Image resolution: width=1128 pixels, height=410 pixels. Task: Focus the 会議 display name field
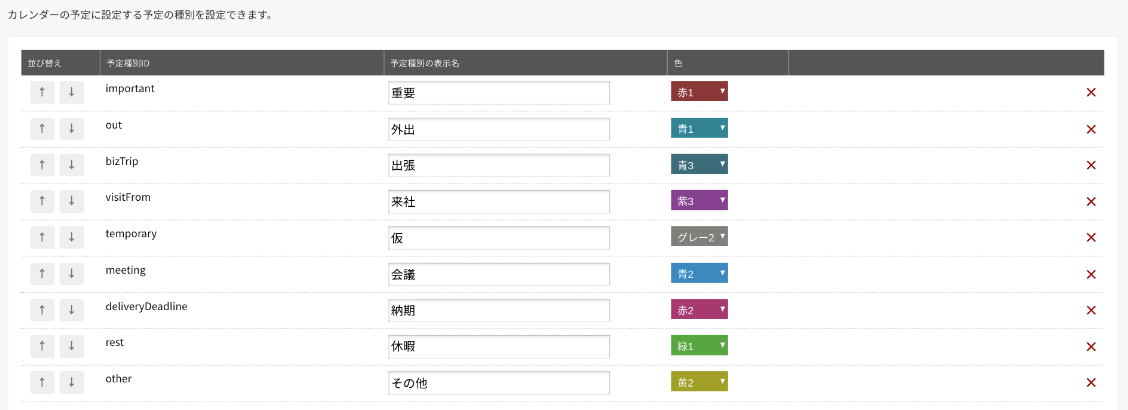[x=499, y=275]
